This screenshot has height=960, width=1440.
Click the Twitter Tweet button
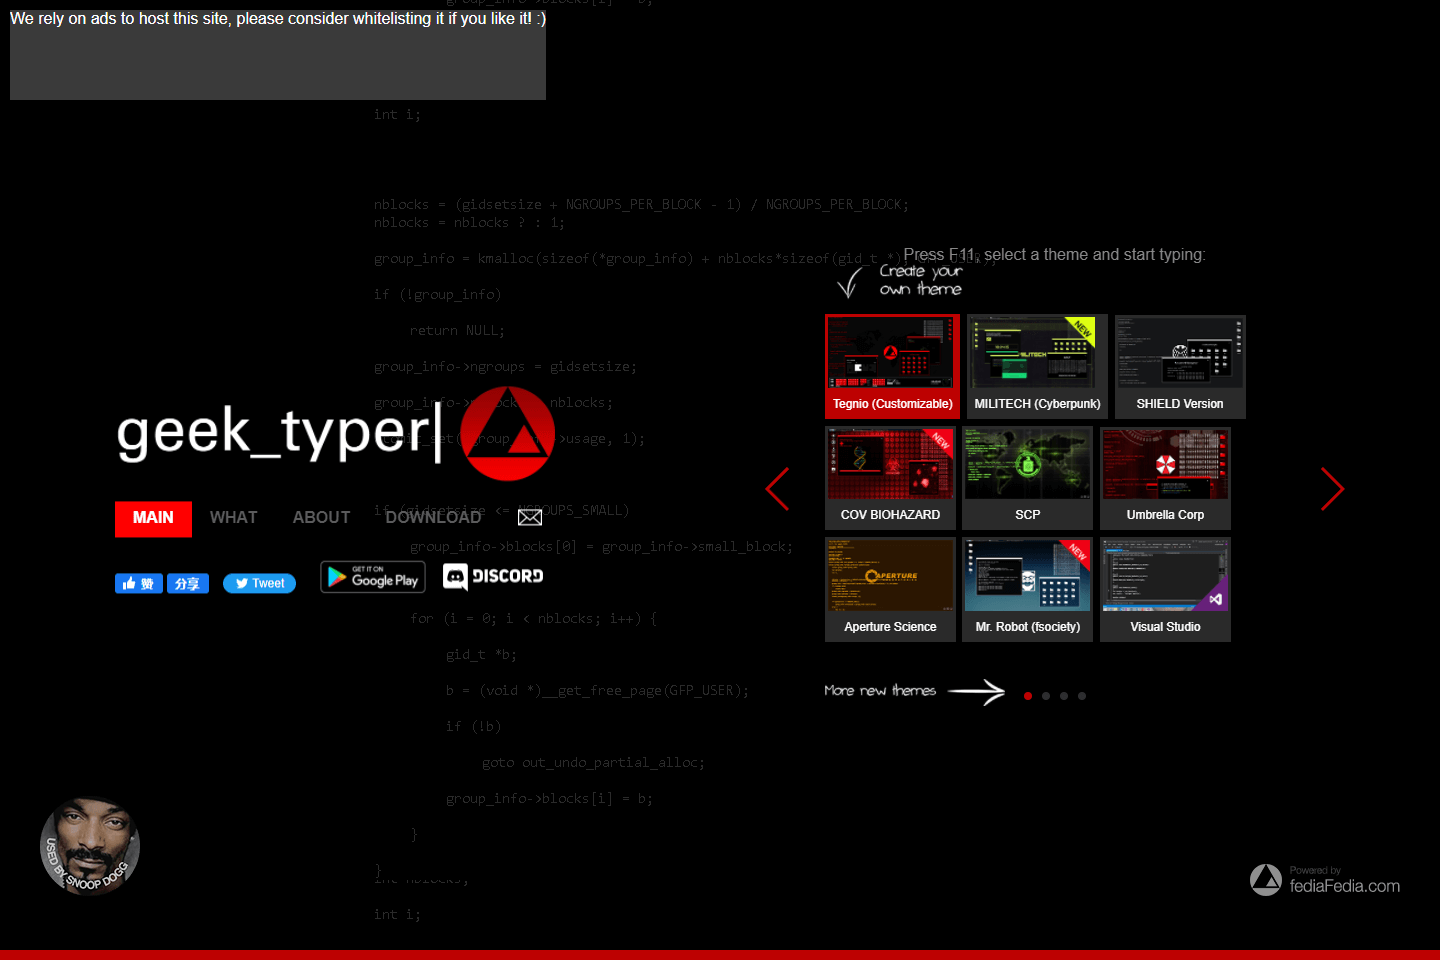tap(259, 584)
